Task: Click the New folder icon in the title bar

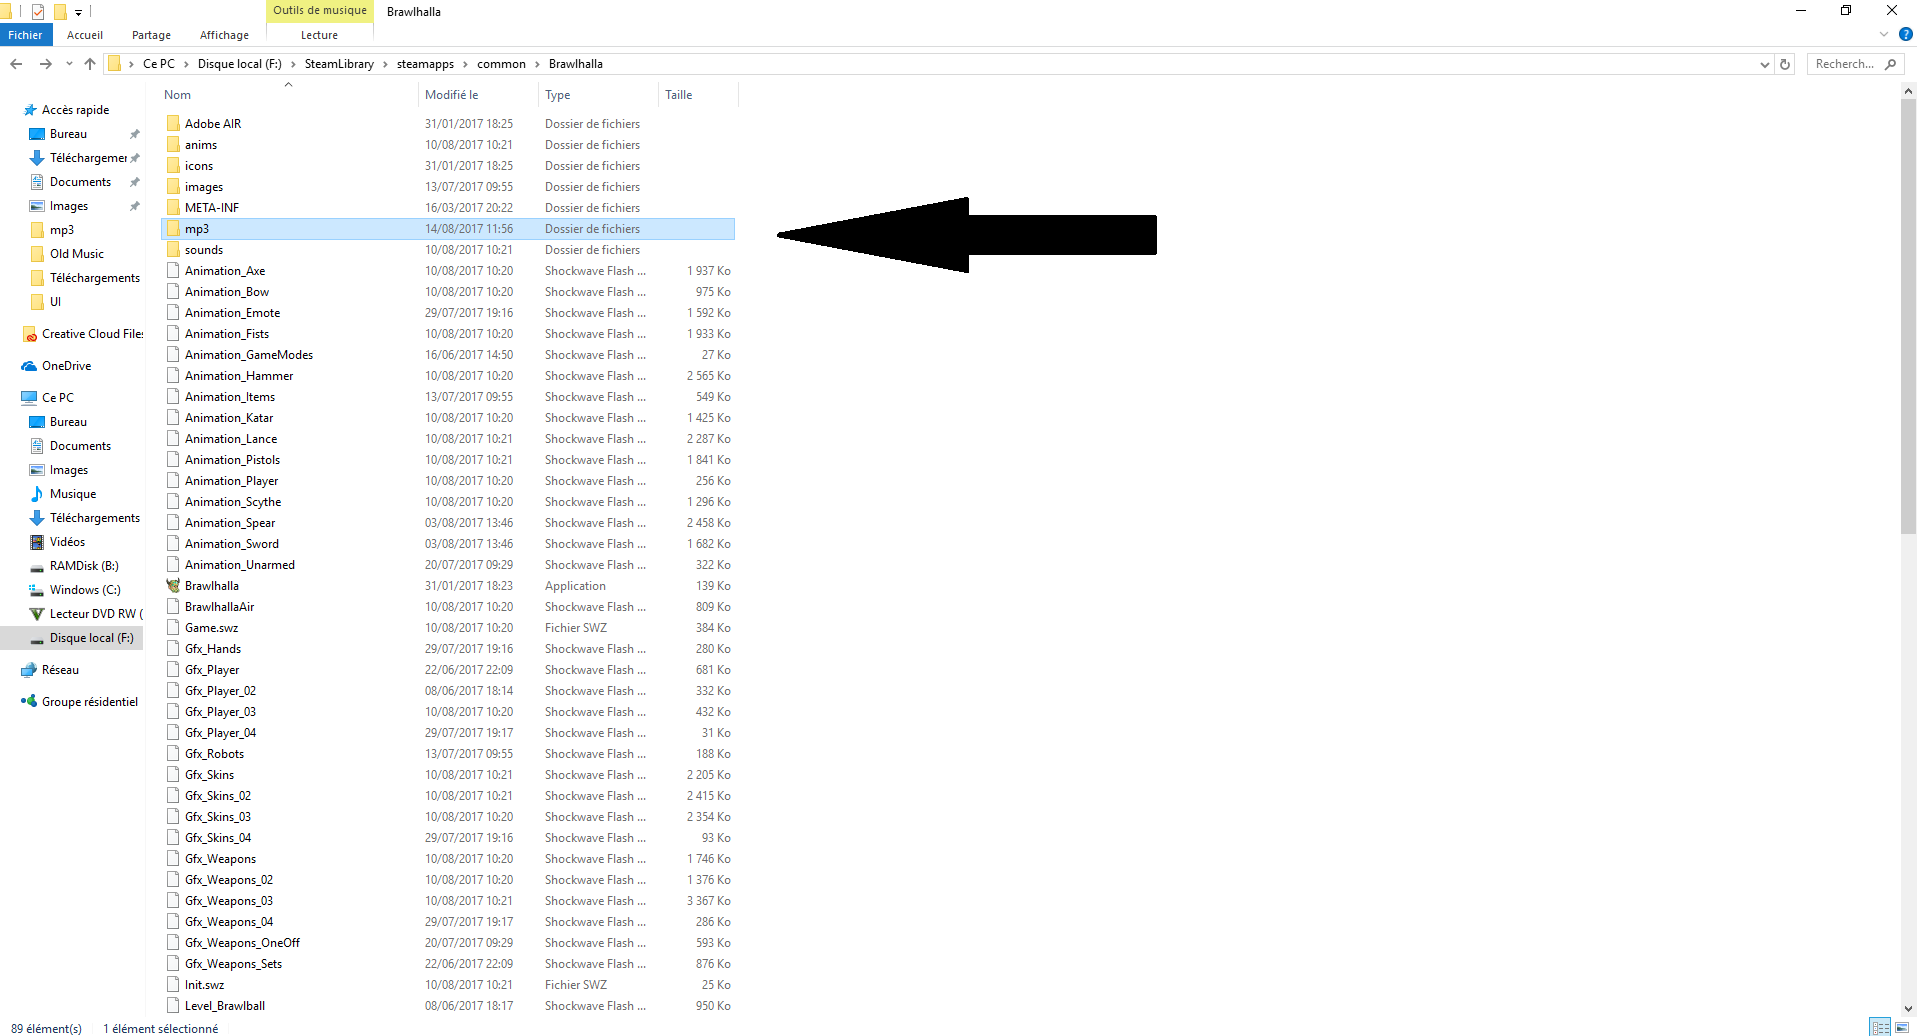Action: pyautogui.click(x=60, y=12)
